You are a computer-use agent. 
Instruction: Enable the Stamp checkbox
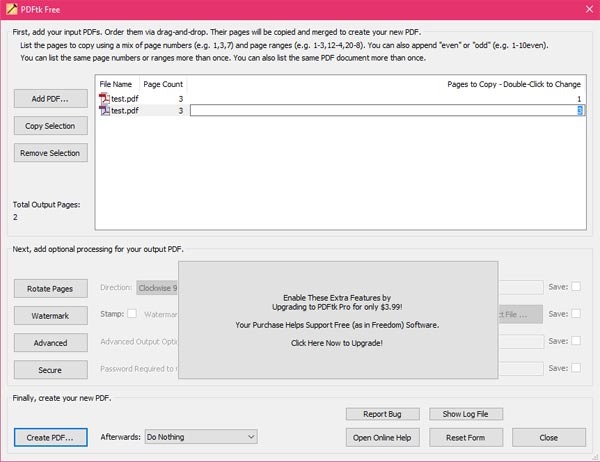point(132,314)
